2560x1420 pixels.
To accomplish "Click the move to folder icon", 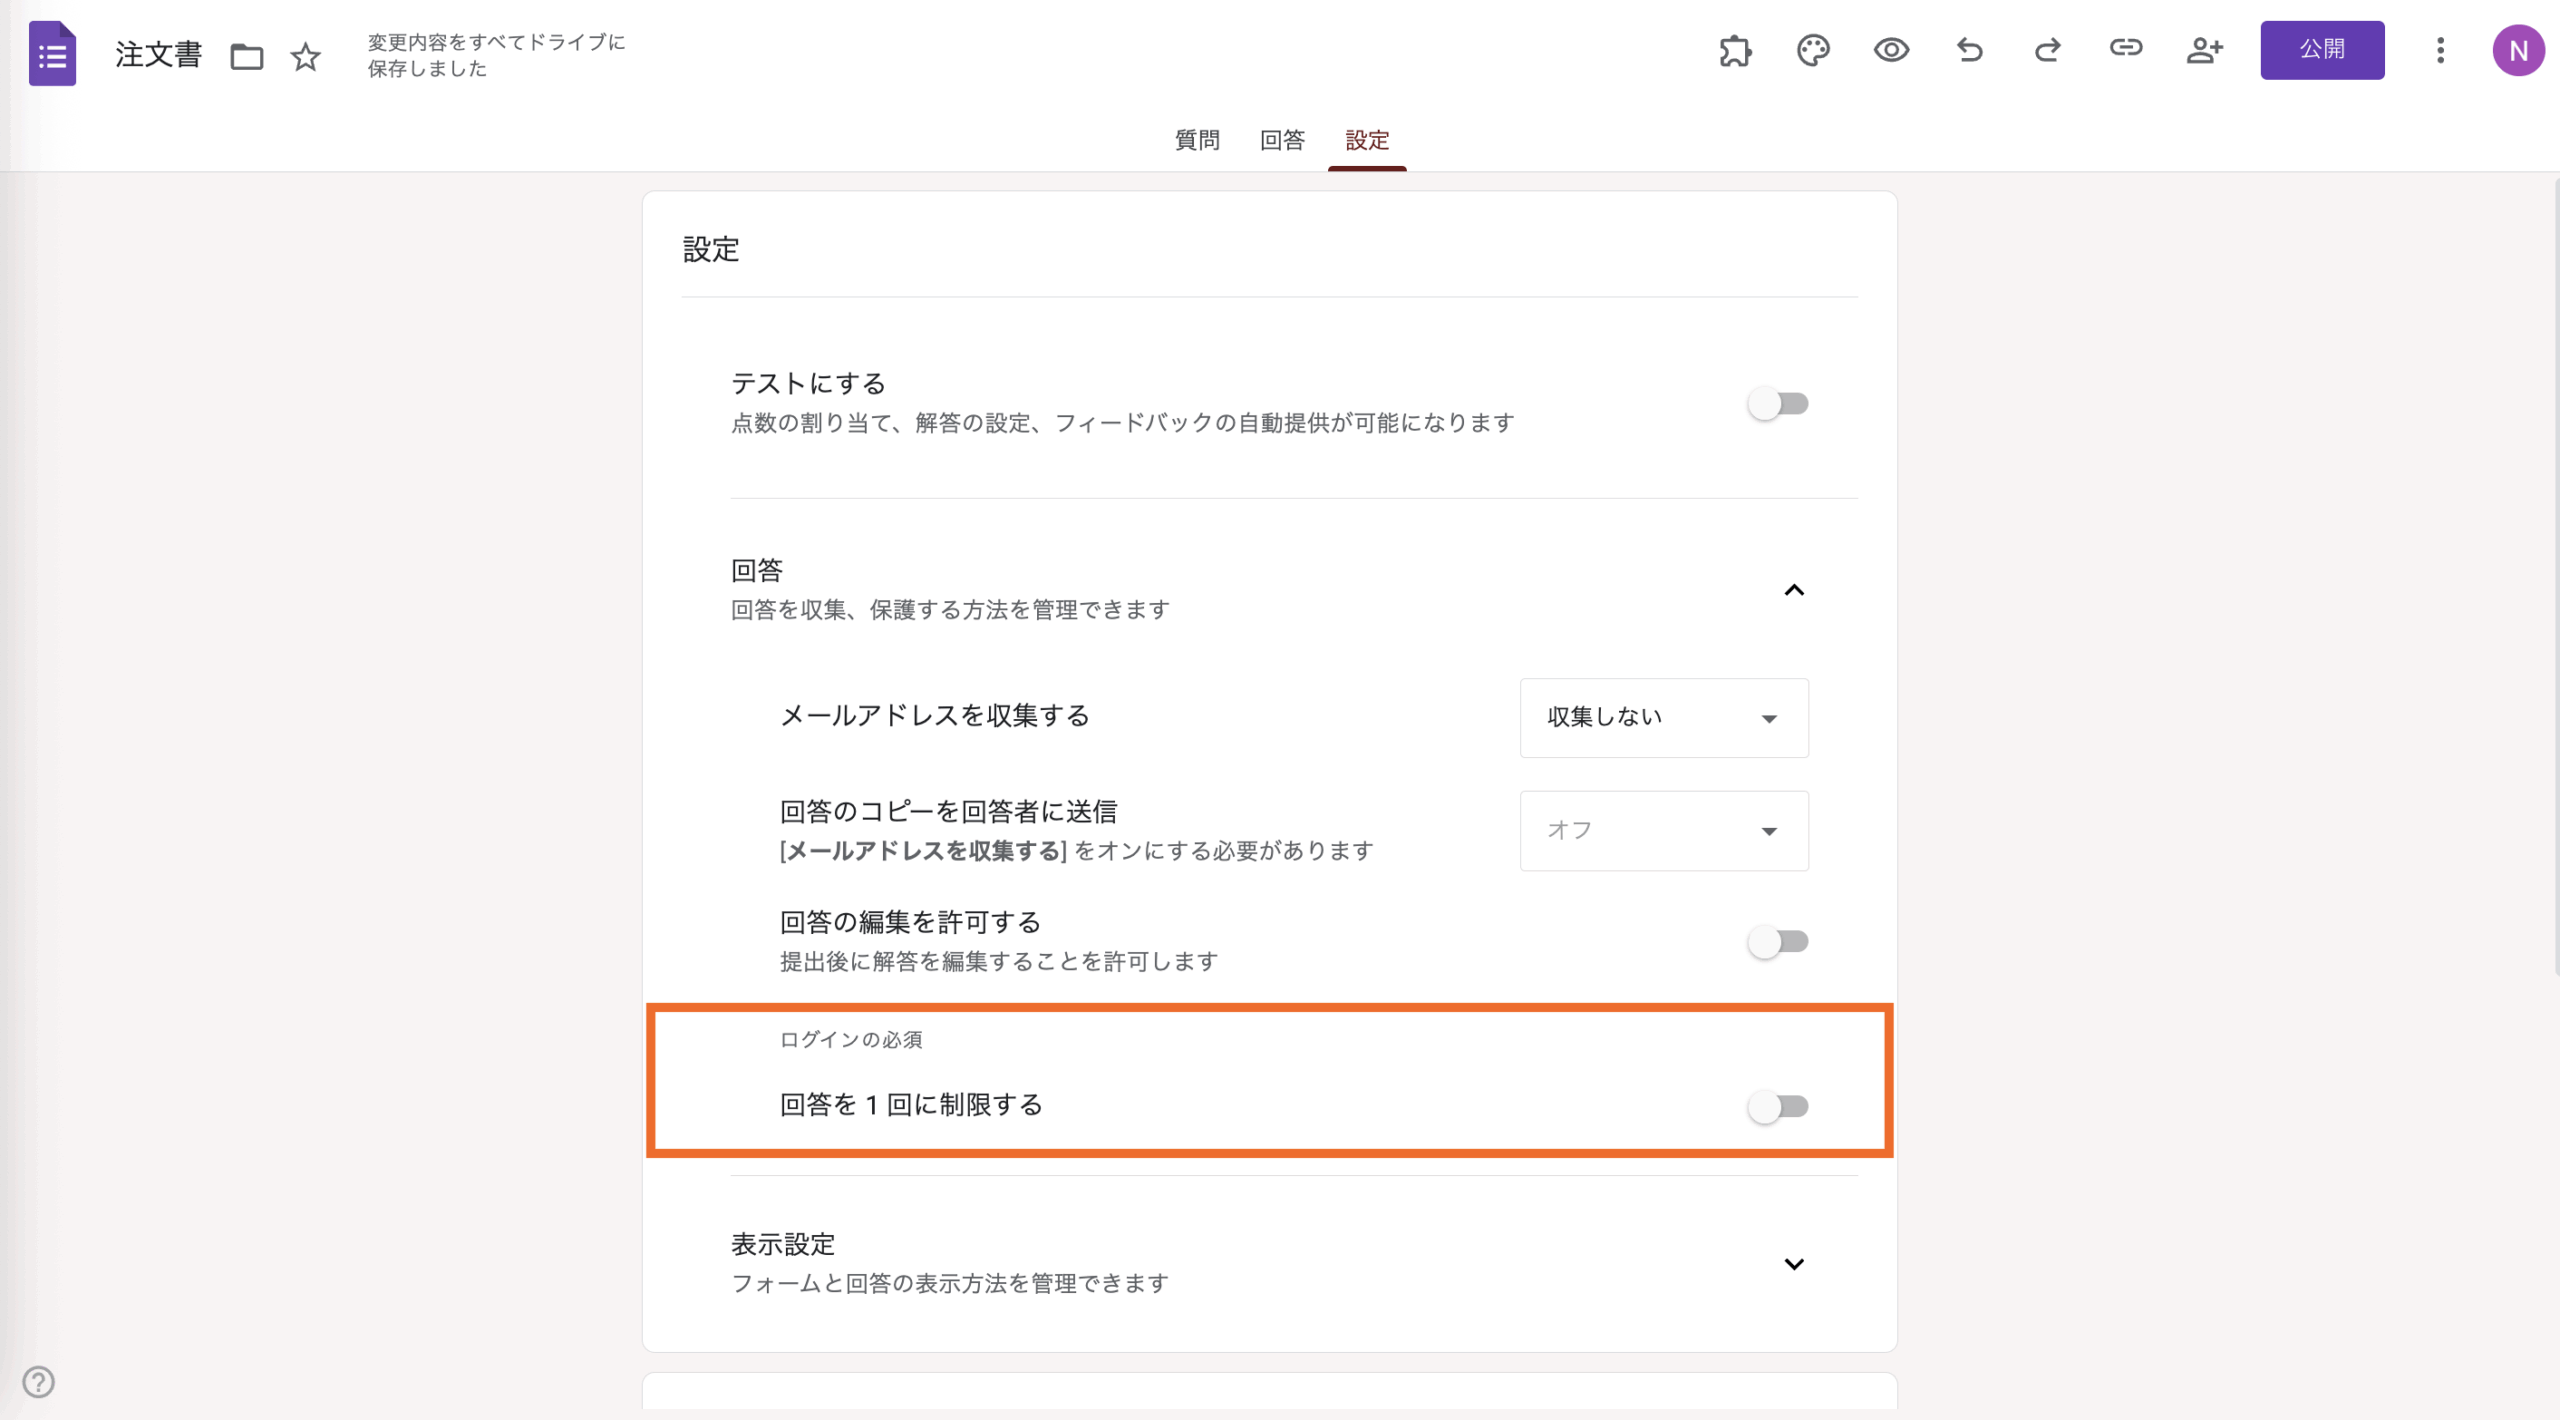I will point(246,56).
